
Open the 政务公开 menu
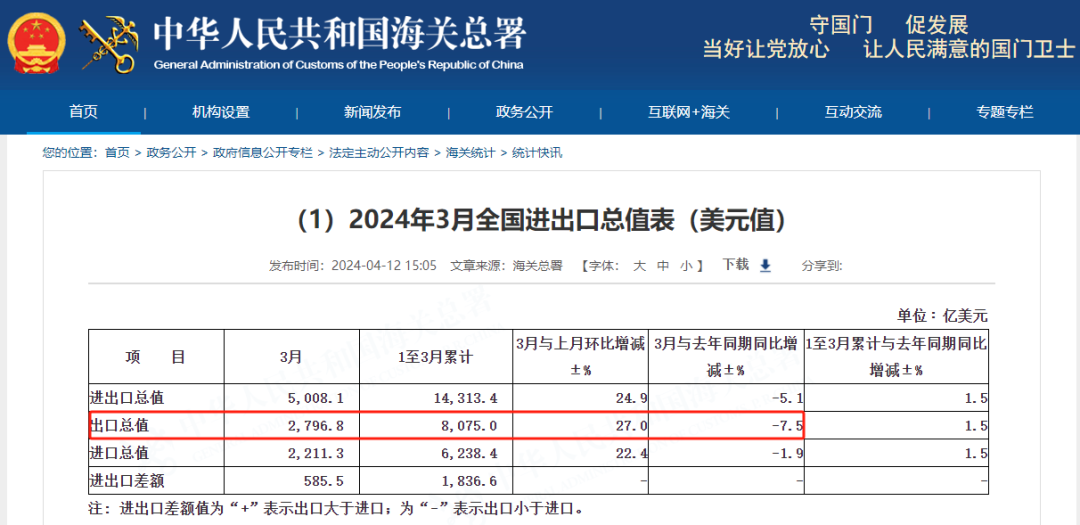tap(524, 112)
